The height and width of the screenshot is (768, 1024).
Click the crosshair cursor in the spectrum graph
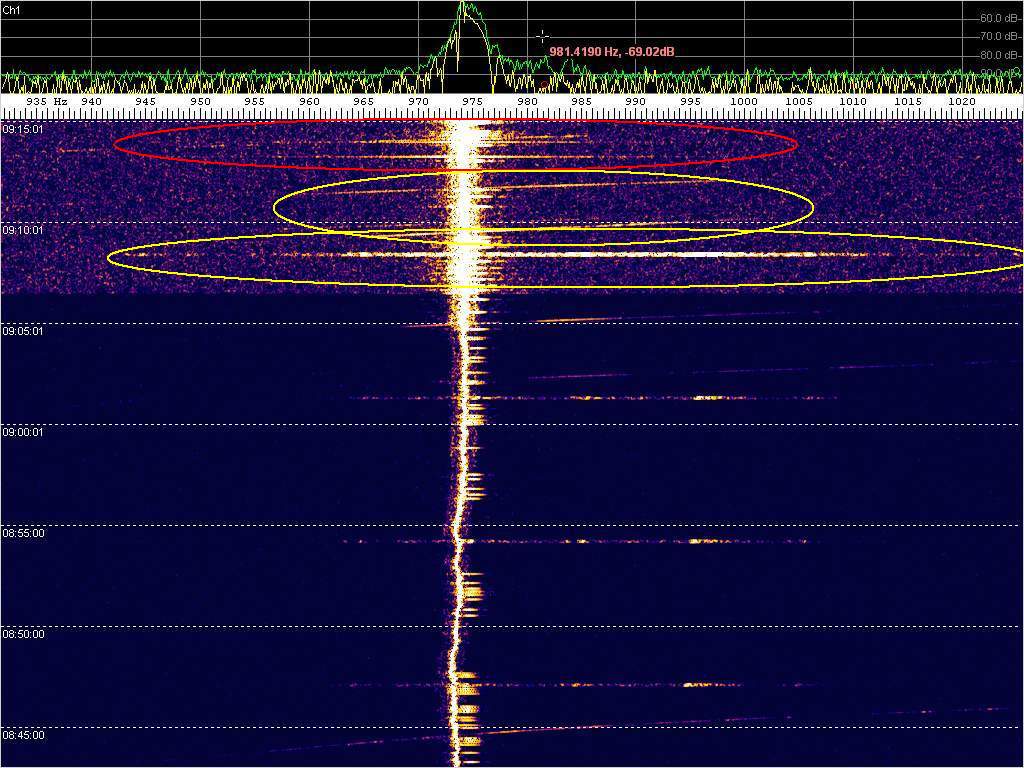click(x=542, y=36)
